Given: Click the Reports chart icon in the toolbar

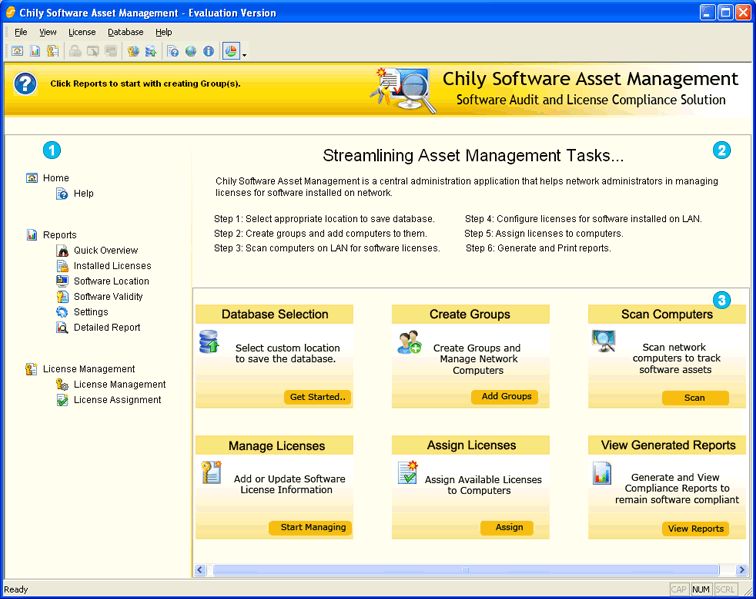Looking at the screenshot, I should coord(35,51).
